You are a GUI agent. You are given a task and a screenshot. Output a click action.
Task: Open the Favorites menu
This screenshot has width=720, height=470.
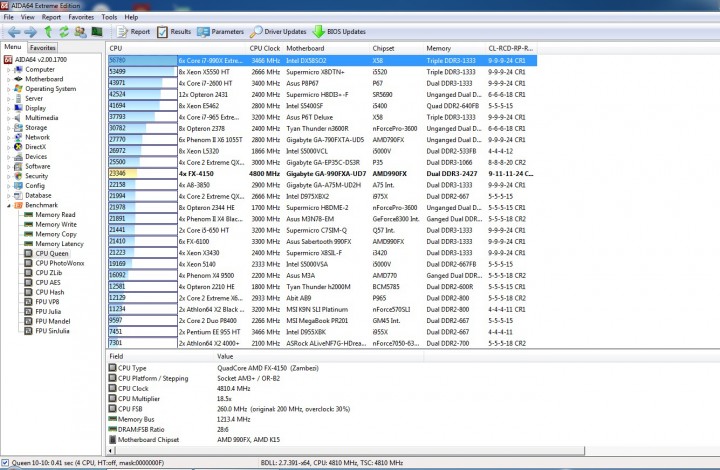click(x=81, y=17)
